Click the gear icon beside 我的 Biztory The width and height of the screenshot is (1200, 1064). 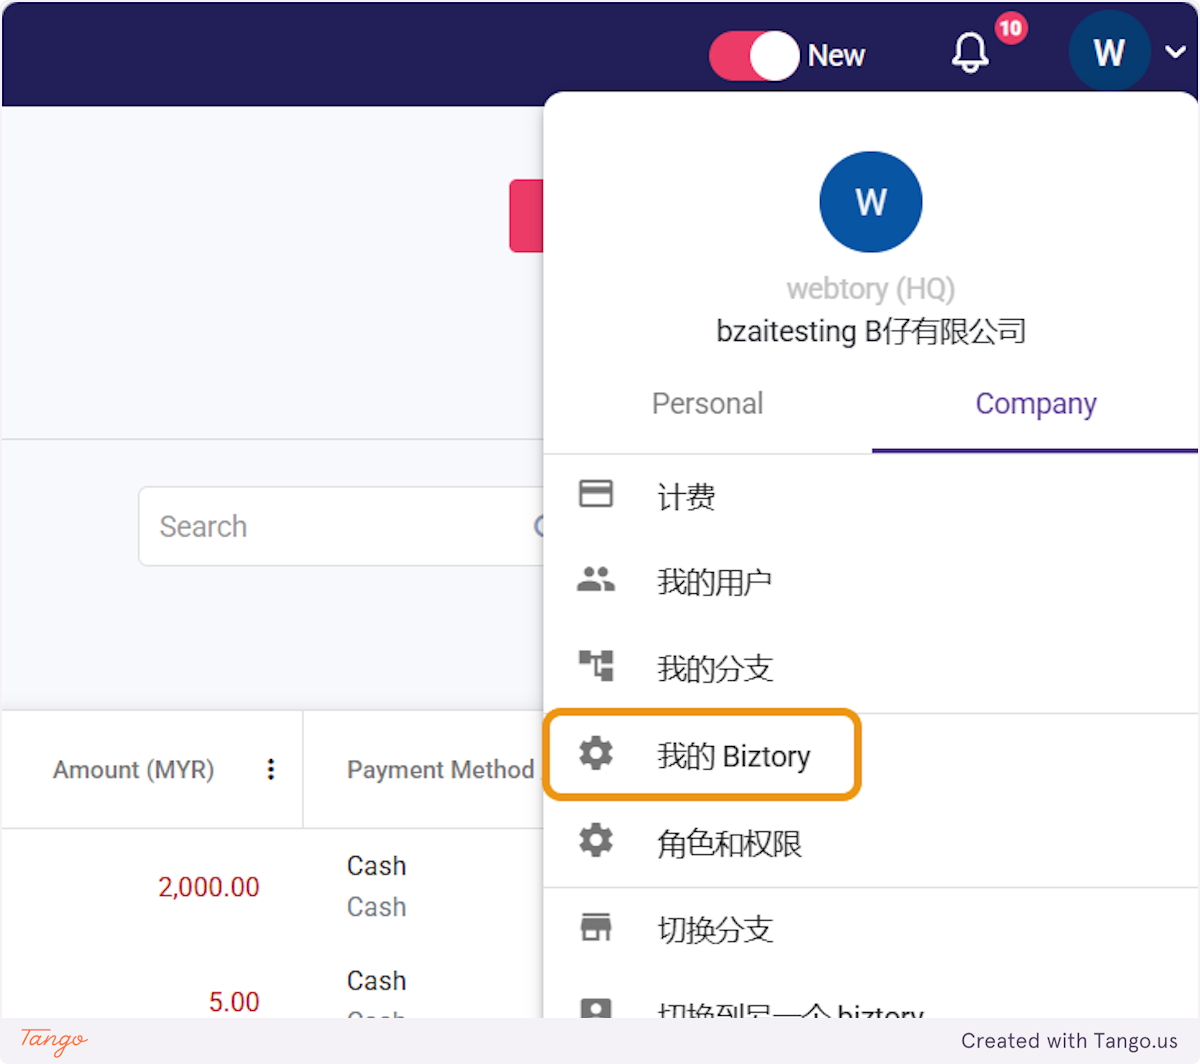point(596,753)
